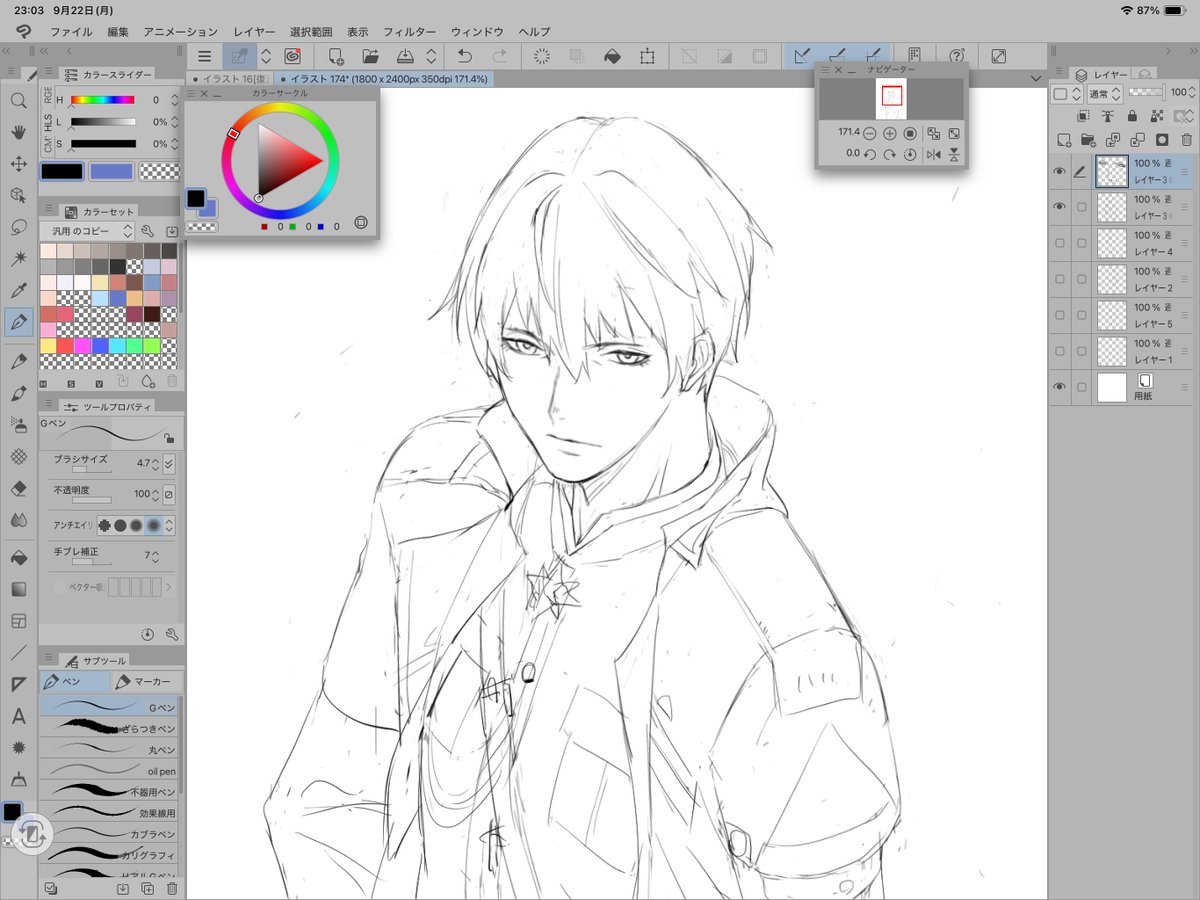Hide the 用紙 paper layer

[x=1059, y=387]
